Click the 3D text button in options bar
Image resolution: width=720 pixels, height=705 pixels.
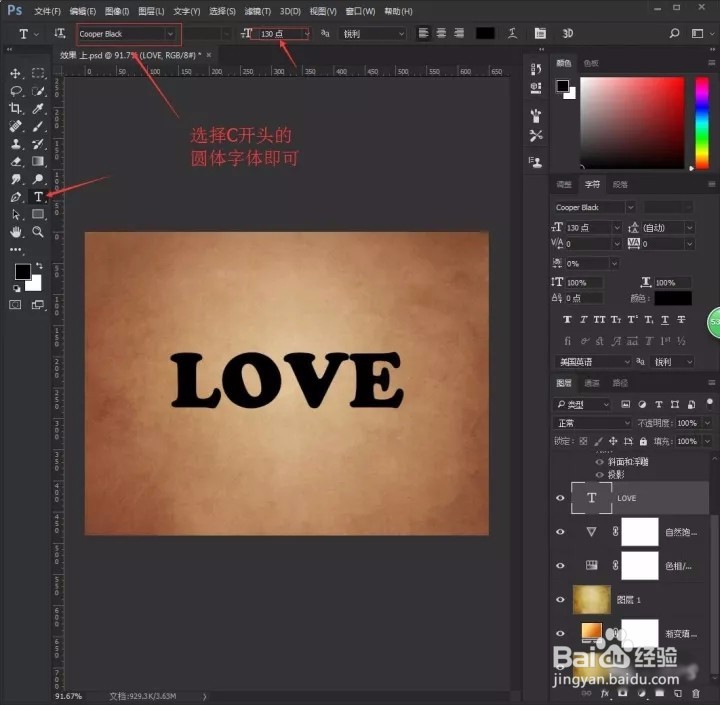(568, 33)
